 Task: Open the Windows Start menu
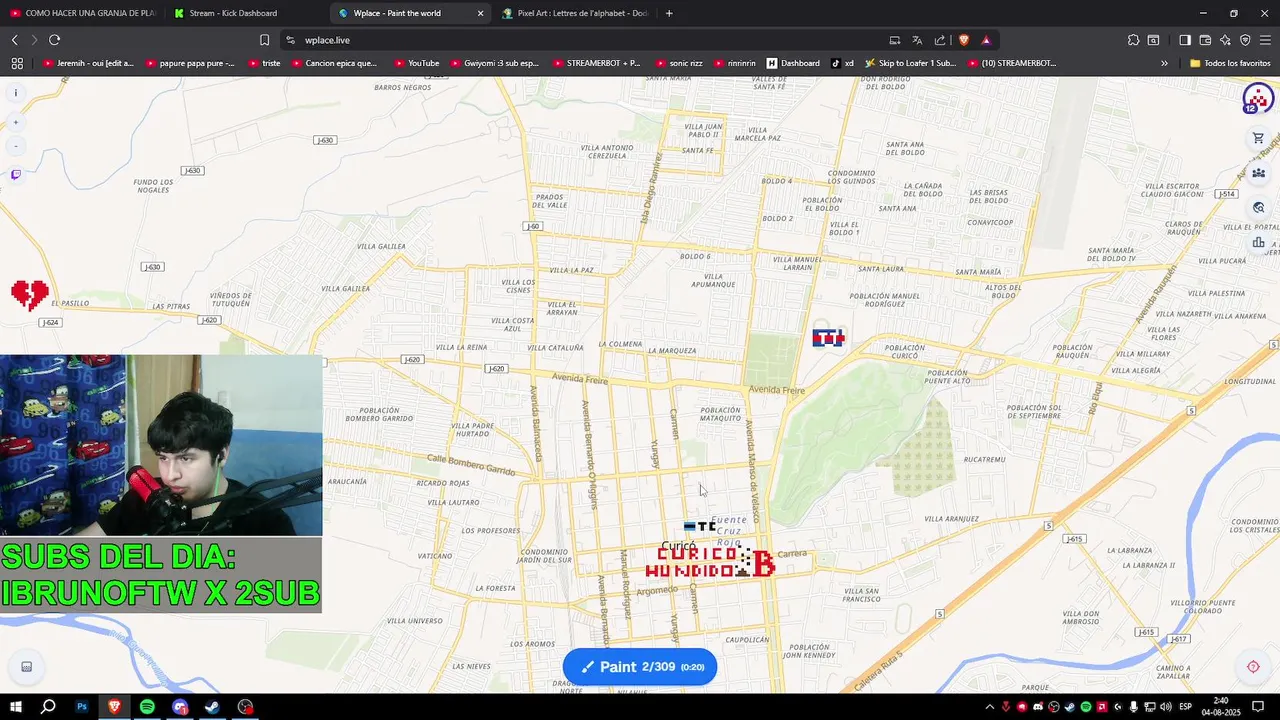pyautogui.click(x=16, y=707)
